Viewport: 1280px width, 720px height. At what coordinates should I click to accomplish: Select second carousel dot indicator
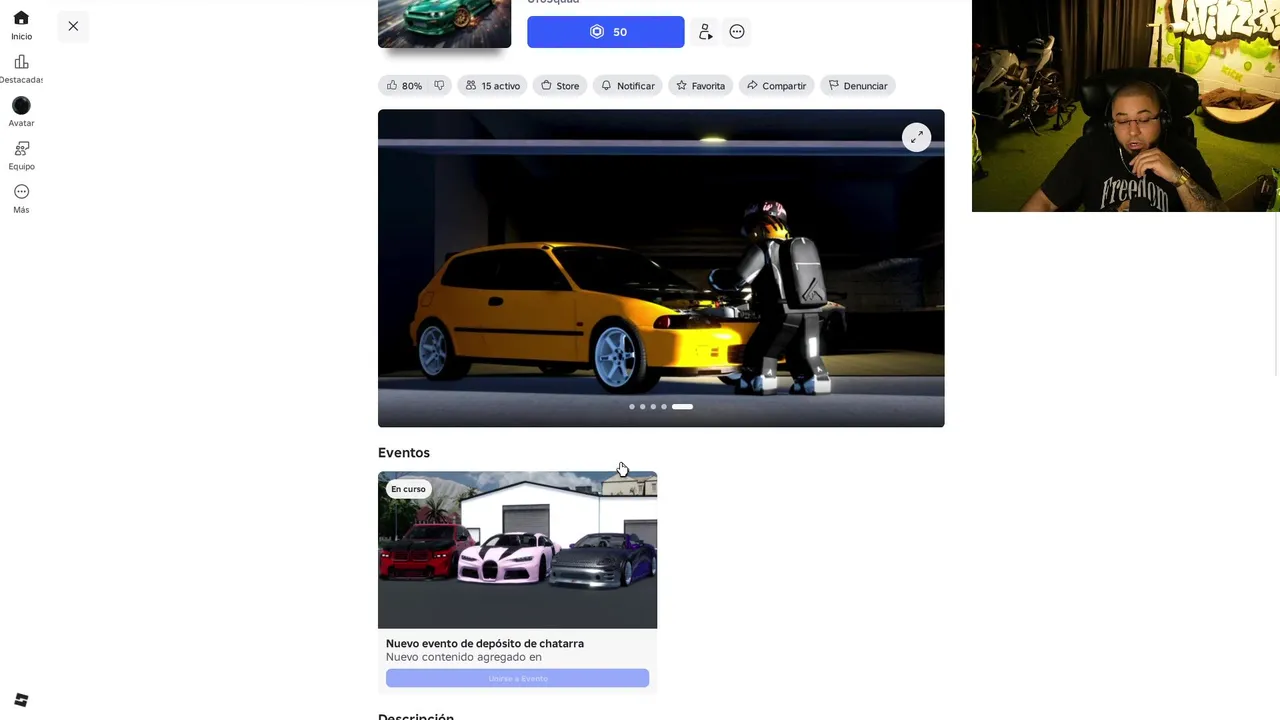[642, 407]
